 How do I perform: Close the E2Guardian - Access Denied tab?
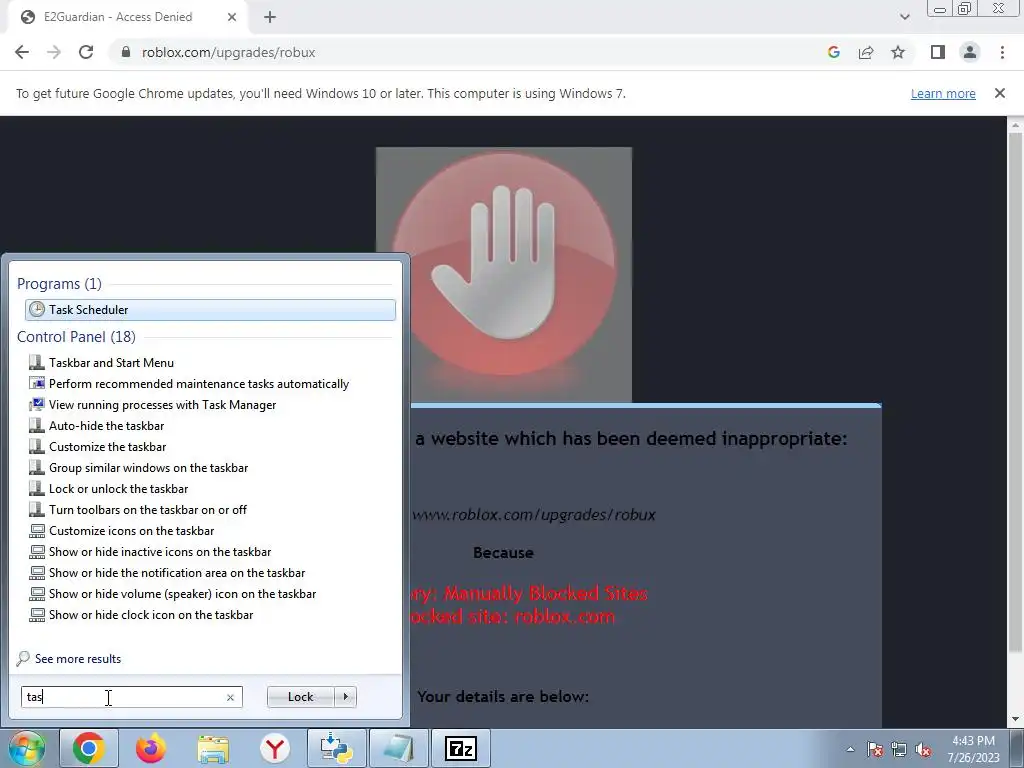click(x=232, y=17)
